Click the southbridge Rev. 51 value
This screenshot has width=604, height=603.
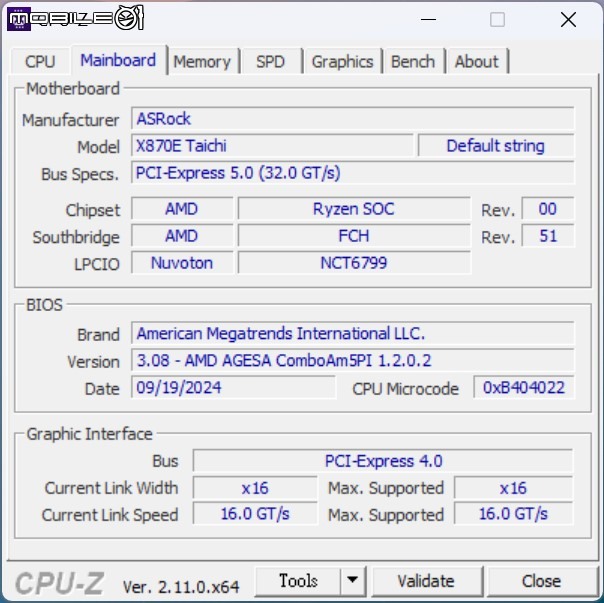(x=548, y=236)
